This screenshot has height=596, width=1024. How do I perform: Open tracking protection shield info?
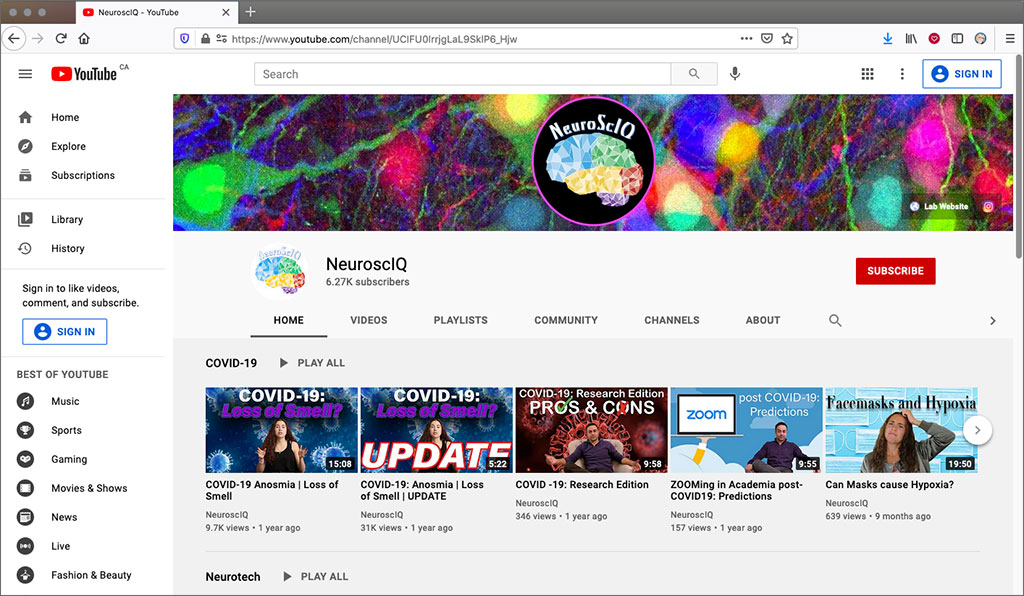click(185, 39)
